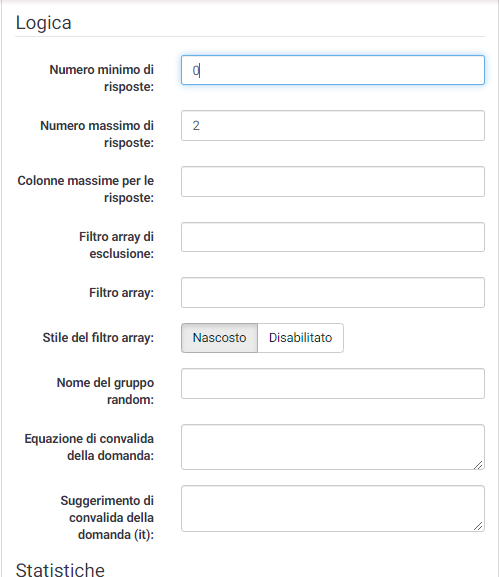Click the 'Numero minimo di risposte:' label
Image resolution: width=499 pixels, height=577 pixels.
[102, 78]
